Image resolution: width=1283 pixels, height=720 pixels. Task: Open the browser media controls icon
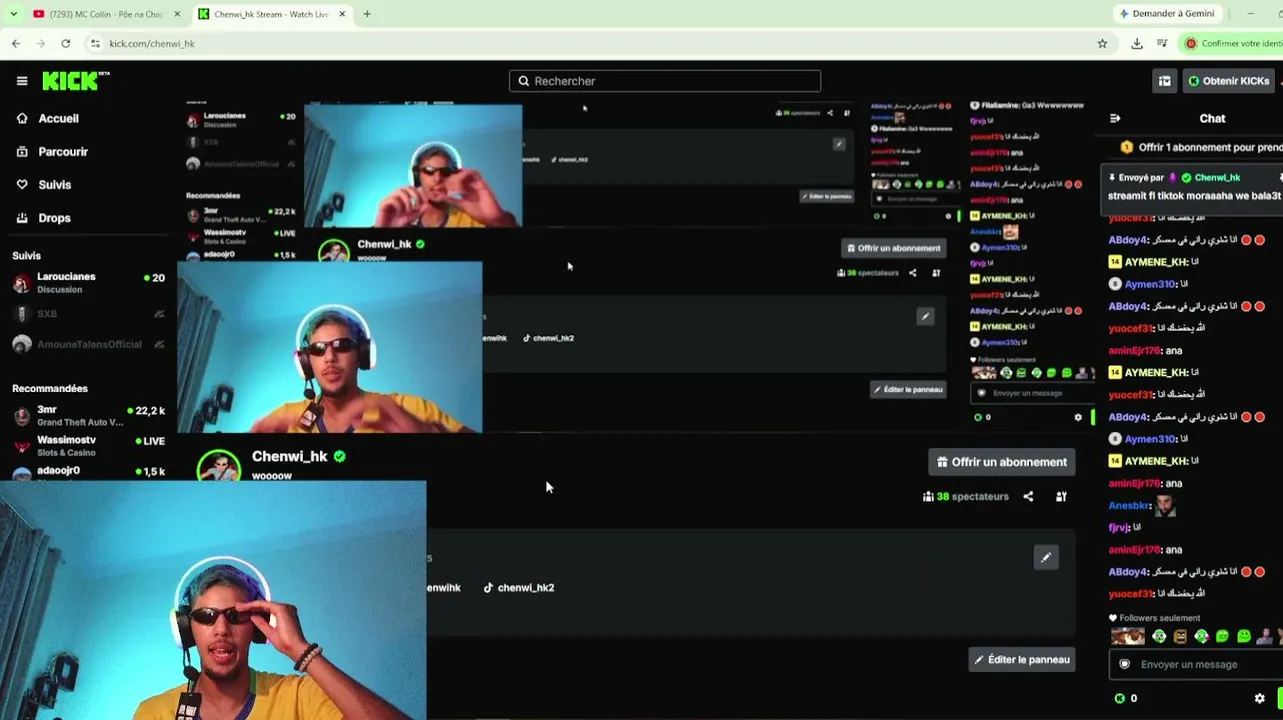coord(1162,43)
